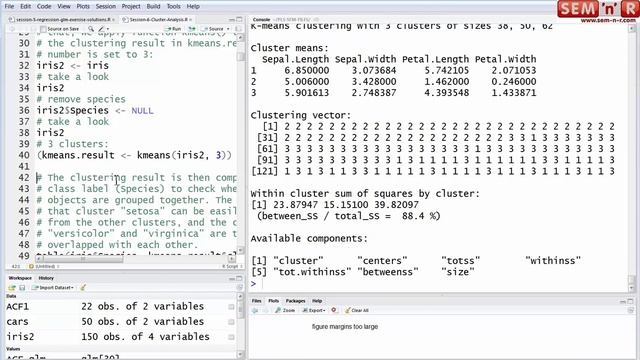Switch to the Files tab

point(256,301)
